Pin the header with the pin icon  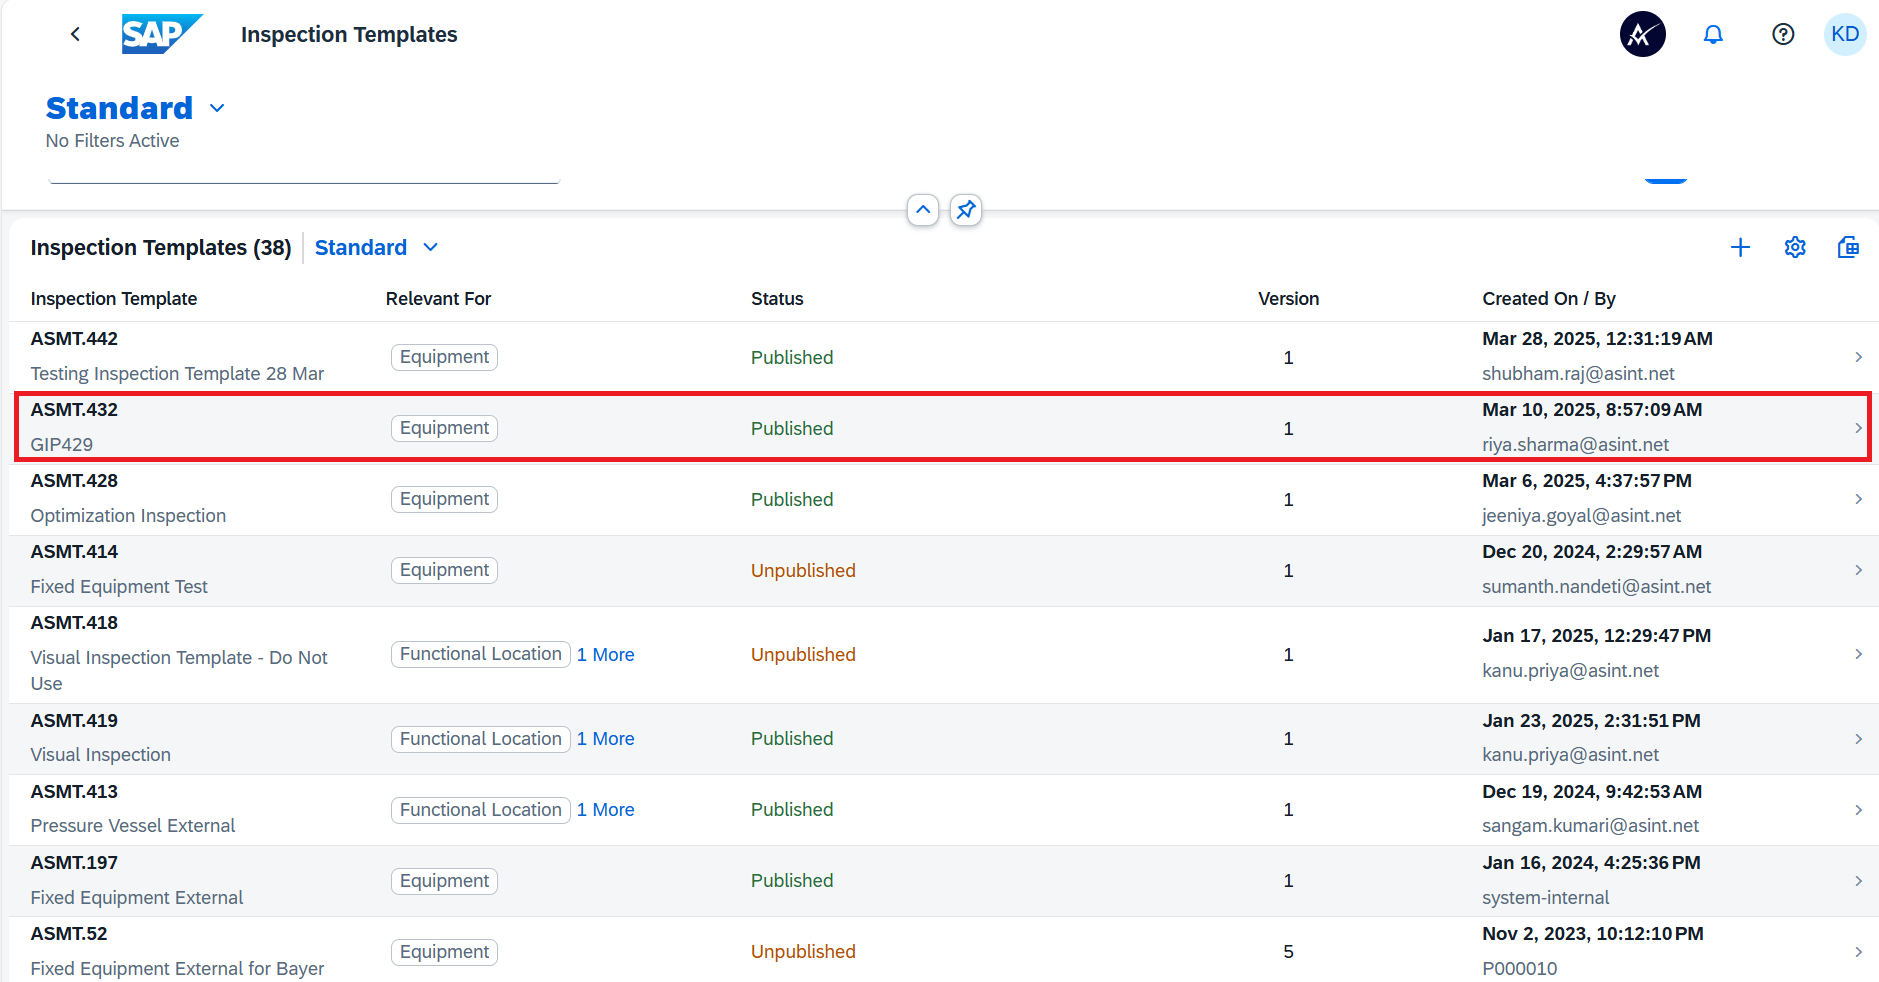[965, 210]
